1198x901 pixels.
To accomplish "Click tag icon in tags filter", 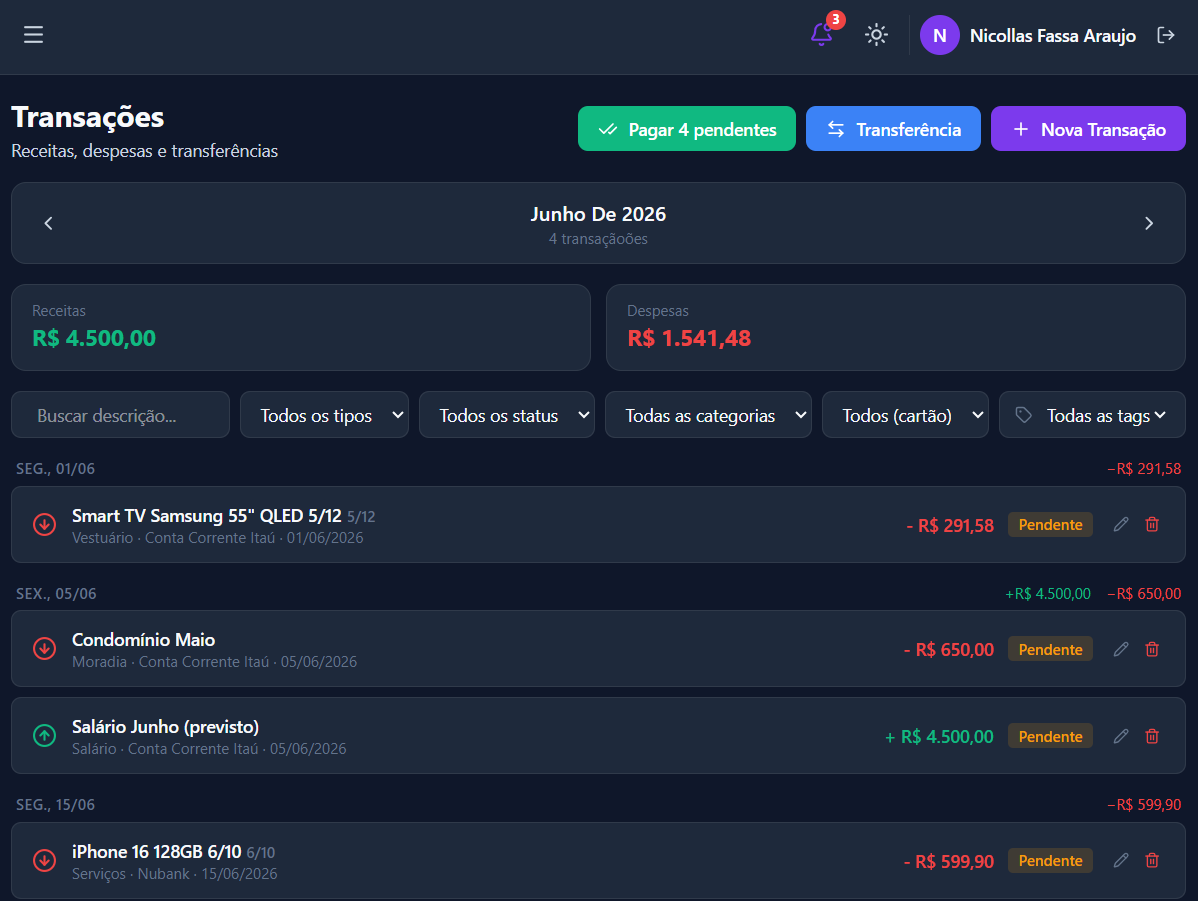I will tap(1023, 415).
